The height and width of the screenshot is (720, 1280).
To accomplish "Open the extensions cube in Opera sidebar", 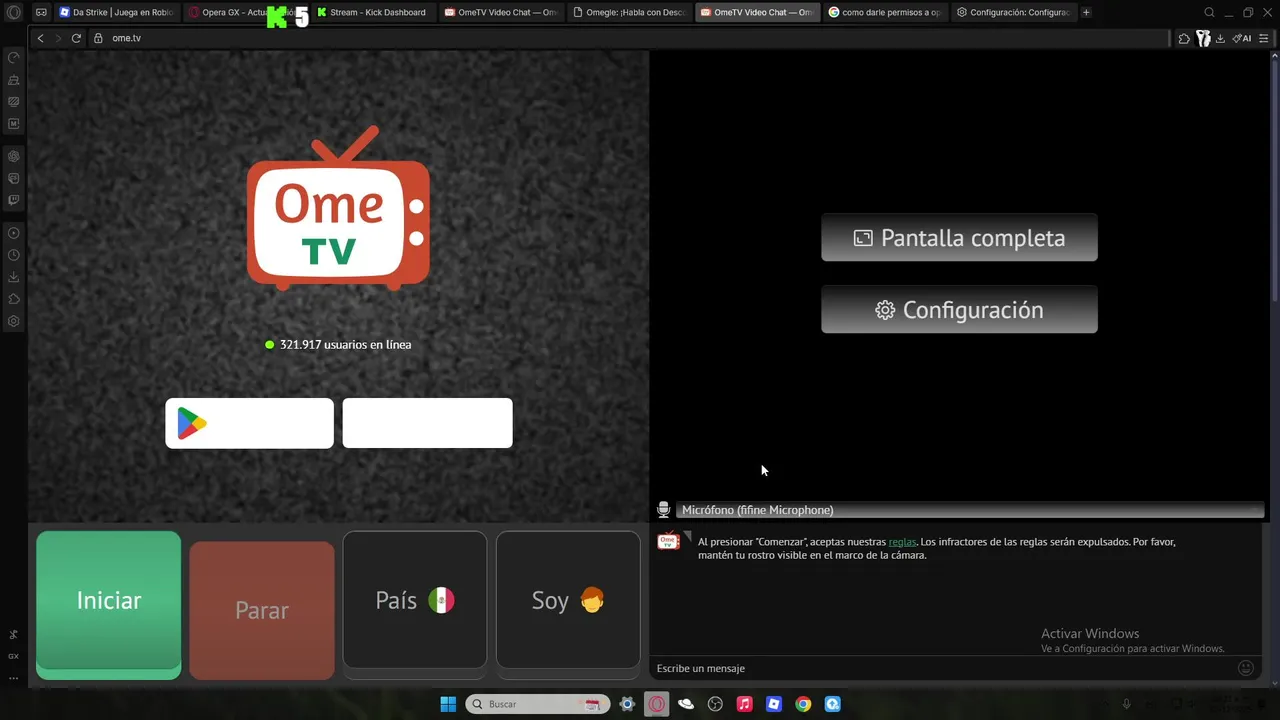I will pyautogui.click(x=14, y=299).
